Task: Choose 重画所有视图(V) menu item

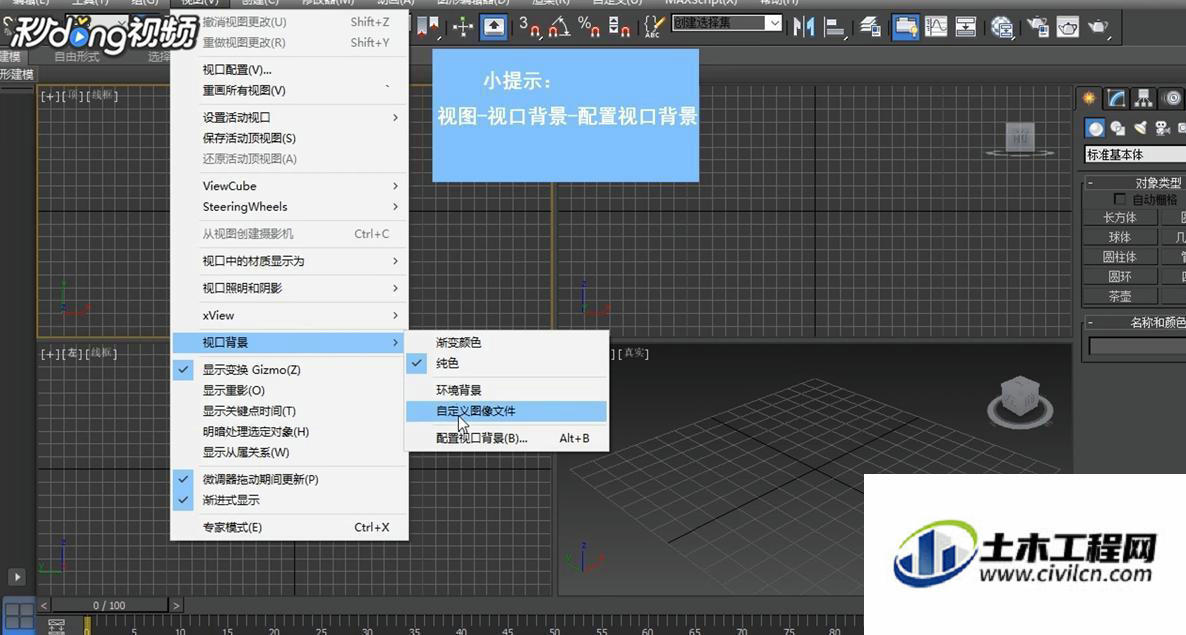Action: click(290, 90)
